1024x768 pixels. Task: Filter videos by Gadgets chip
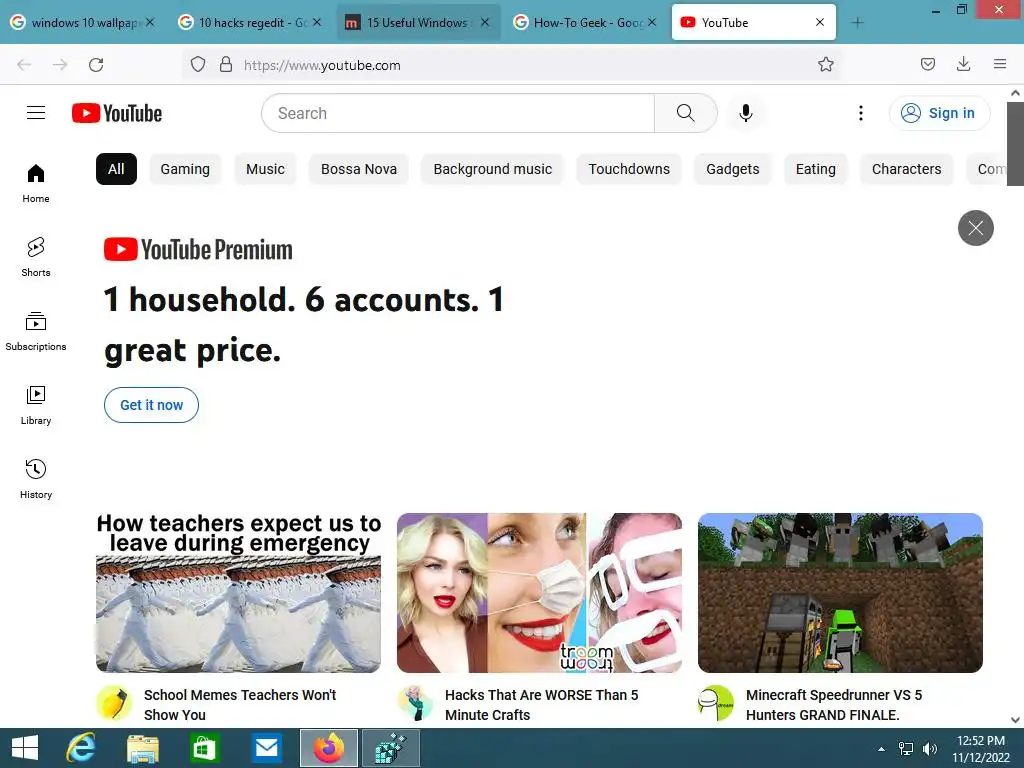tap(733, 169)
